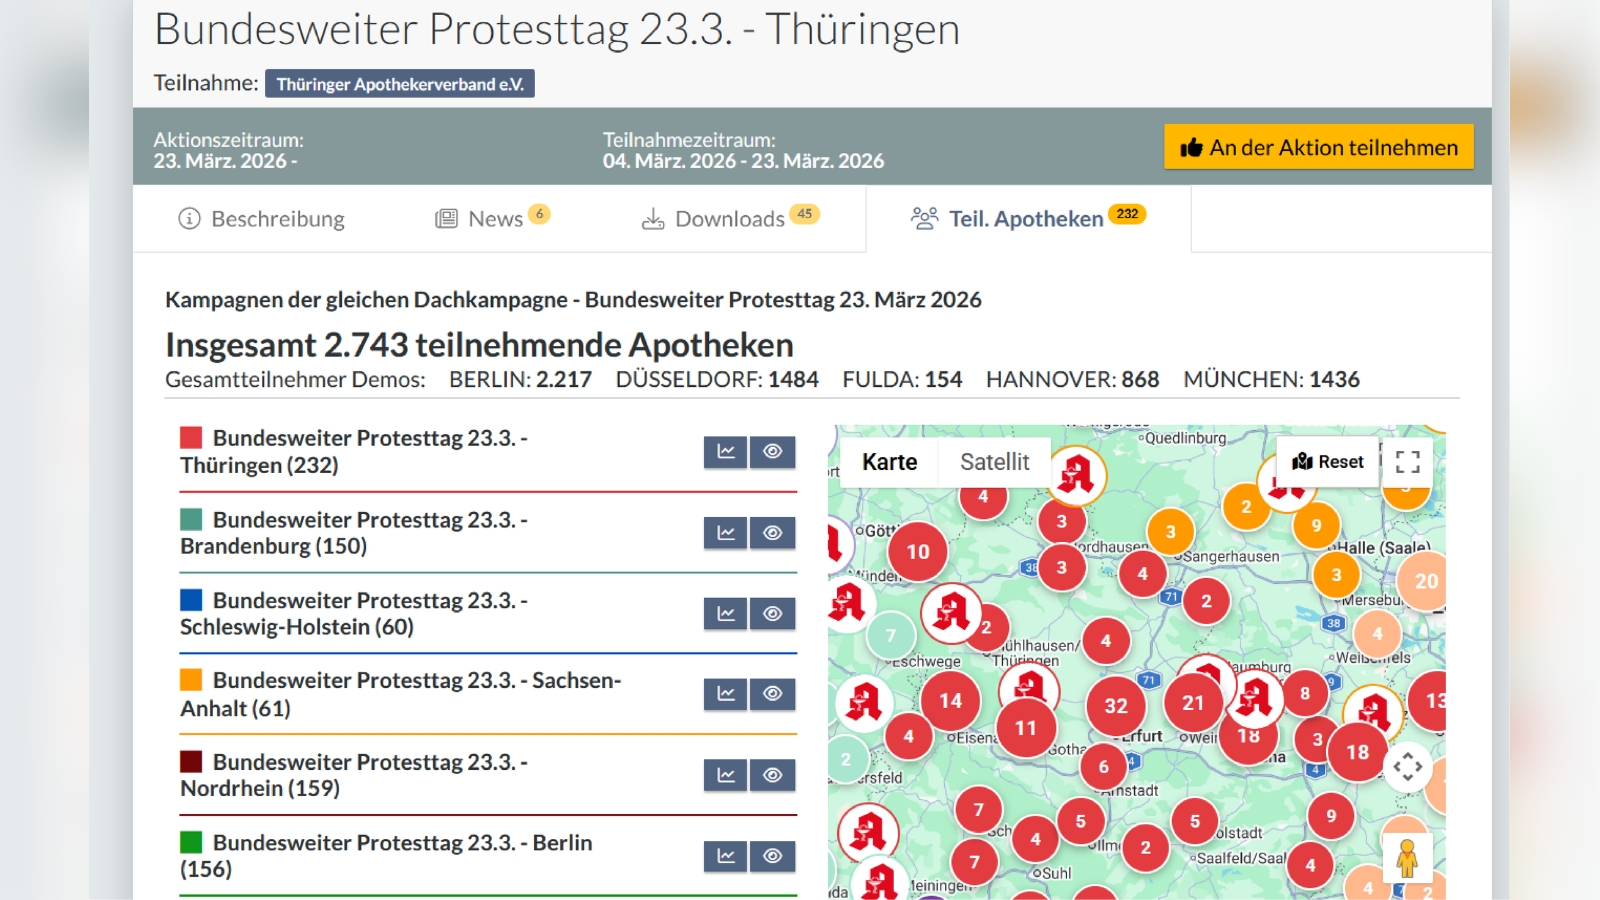
Task: Click the cluster marker labeled 32
Action: (x=1116, y=706)
